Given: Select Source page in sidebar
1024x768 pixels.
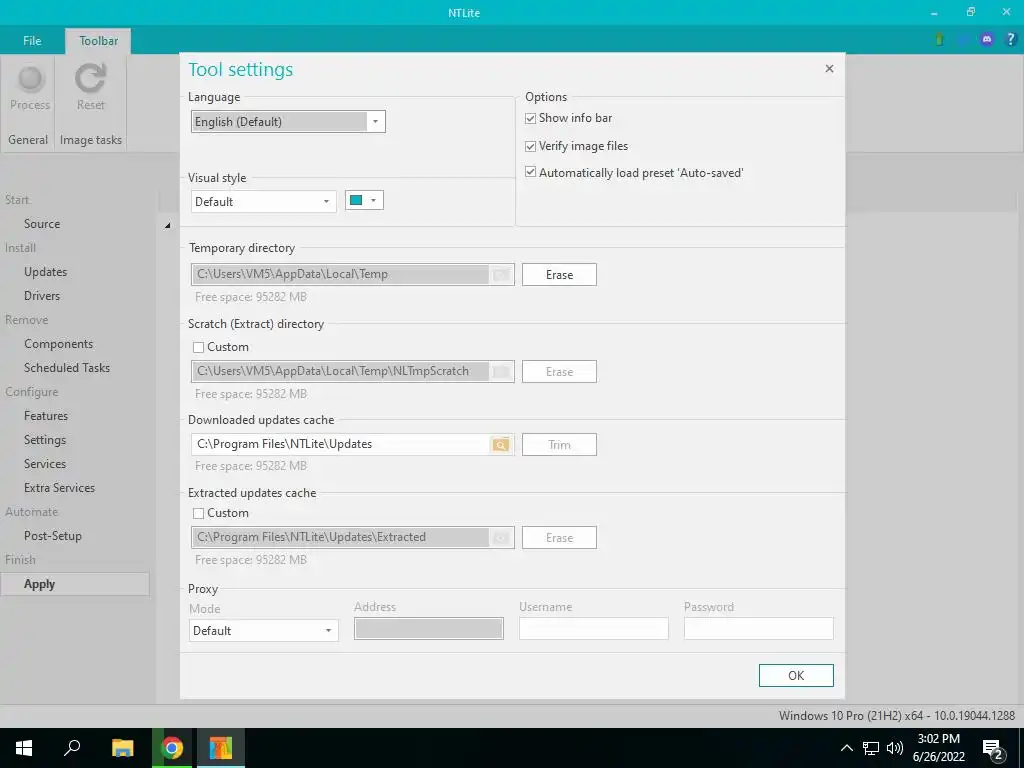Looking at the screenshot, I should [42, 224].
